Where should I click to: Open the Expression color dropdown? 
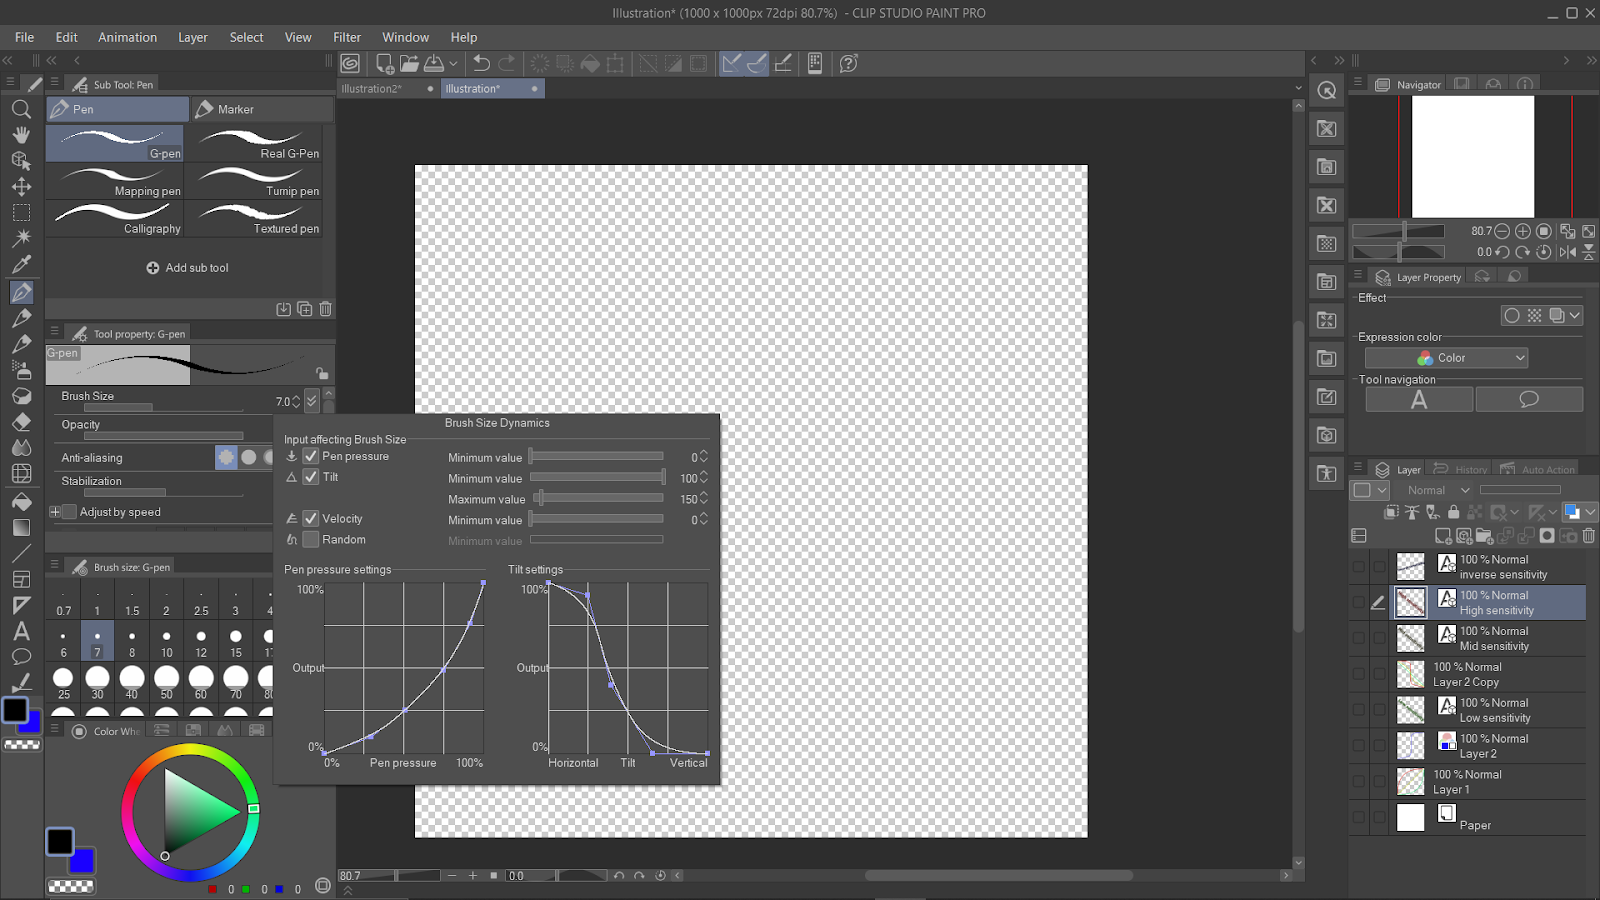1446,358
